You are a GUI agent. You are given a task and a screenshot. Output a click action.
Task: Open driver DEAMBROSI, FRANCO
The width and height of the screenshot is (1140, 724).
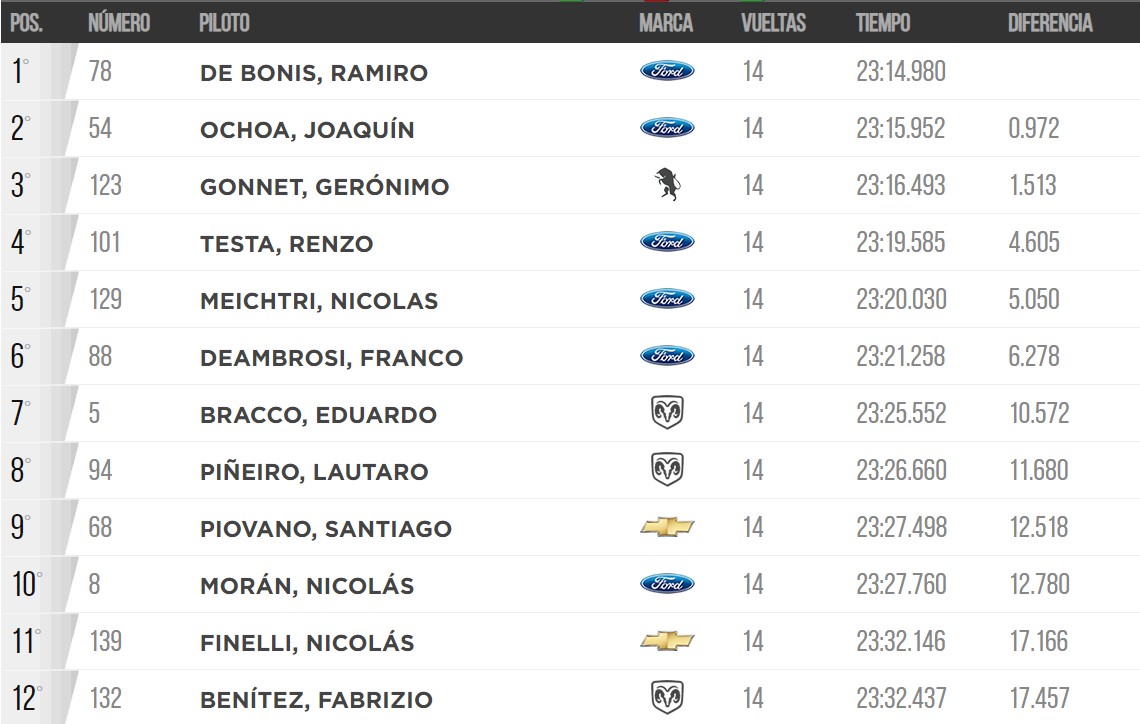(332, 358)
